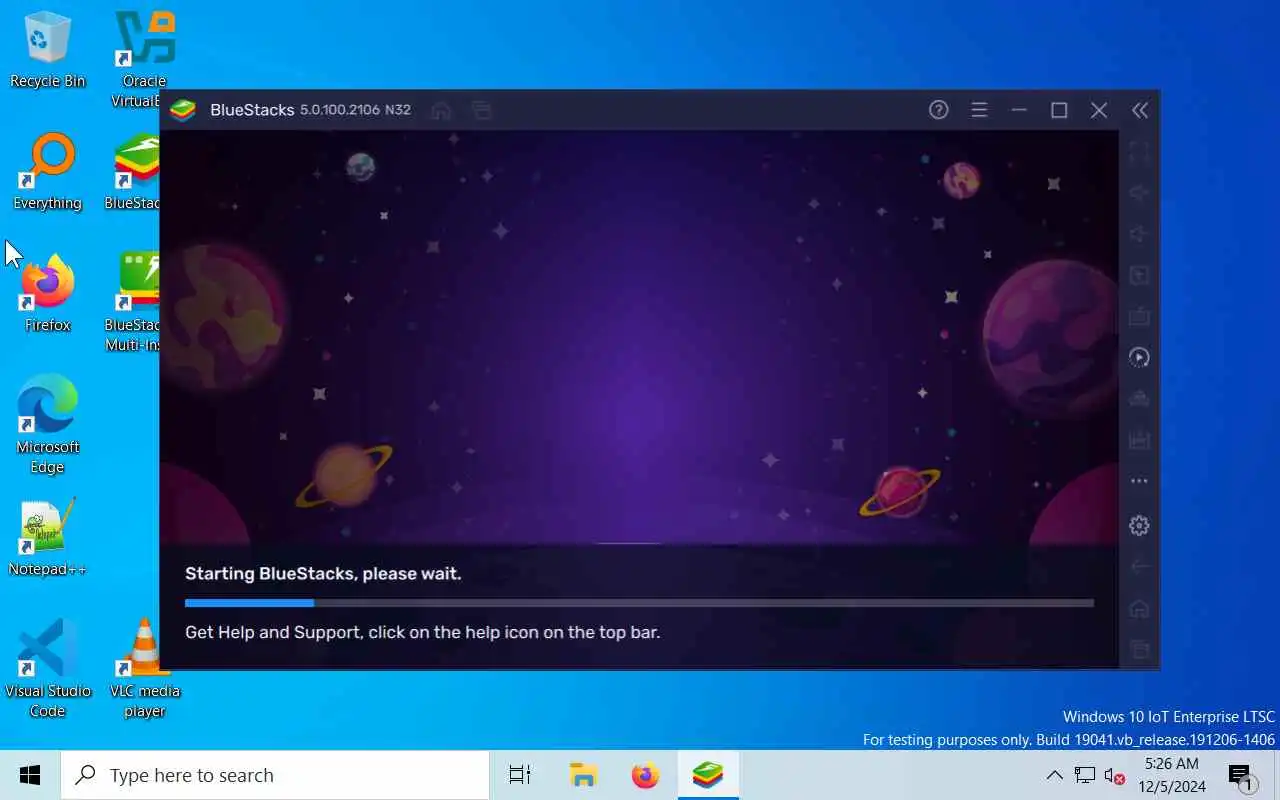
Task: Select the Notepad++ desktop shortcut
Action: [47, 538]
